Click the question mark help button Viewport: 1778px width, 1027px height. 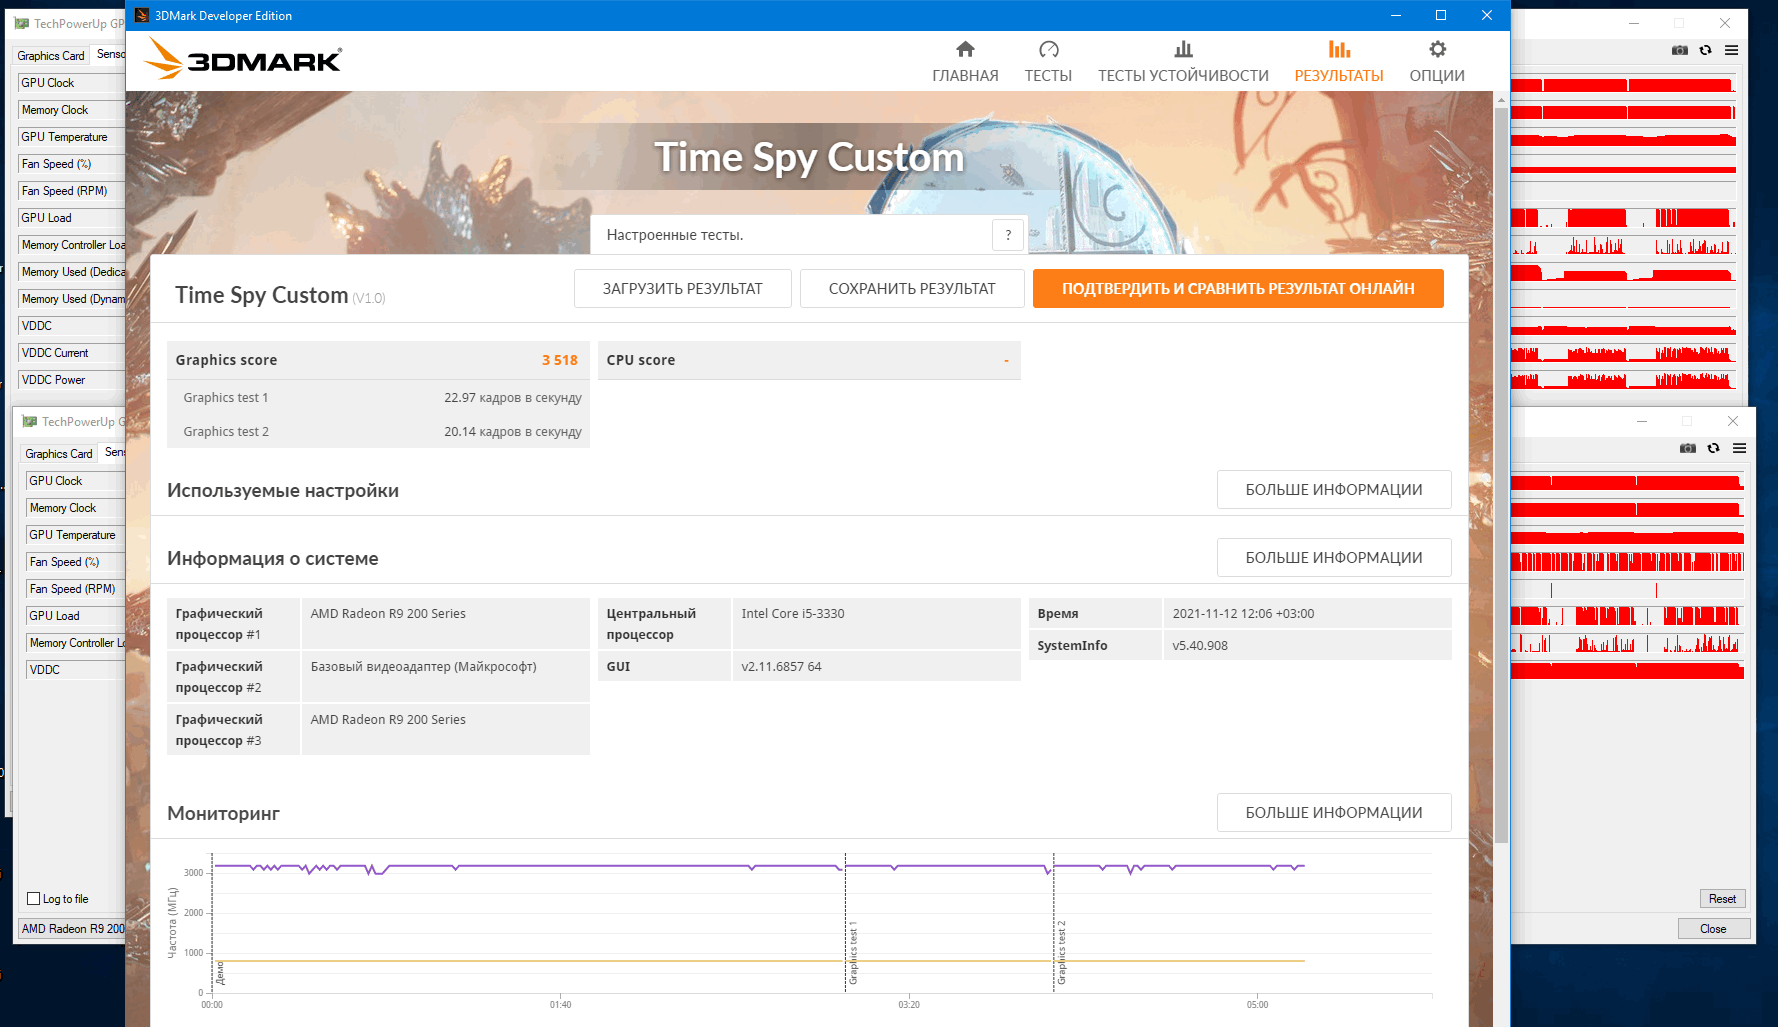1008,235
